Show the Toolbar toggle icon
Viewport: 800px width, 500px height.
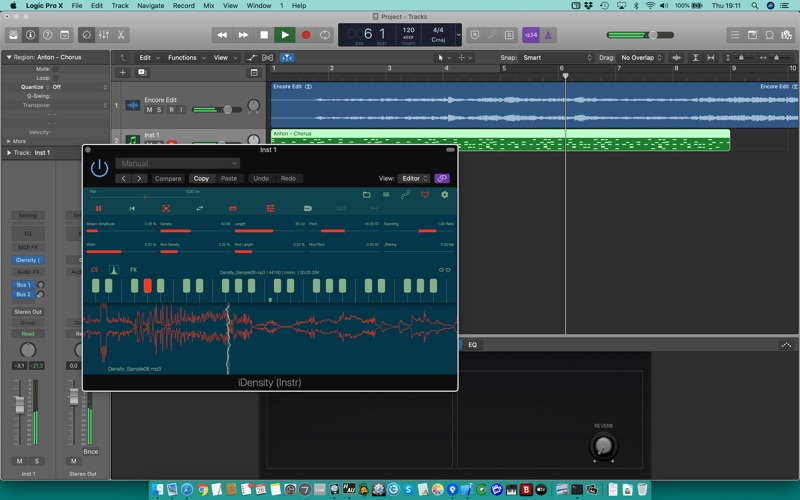point(65,35)
